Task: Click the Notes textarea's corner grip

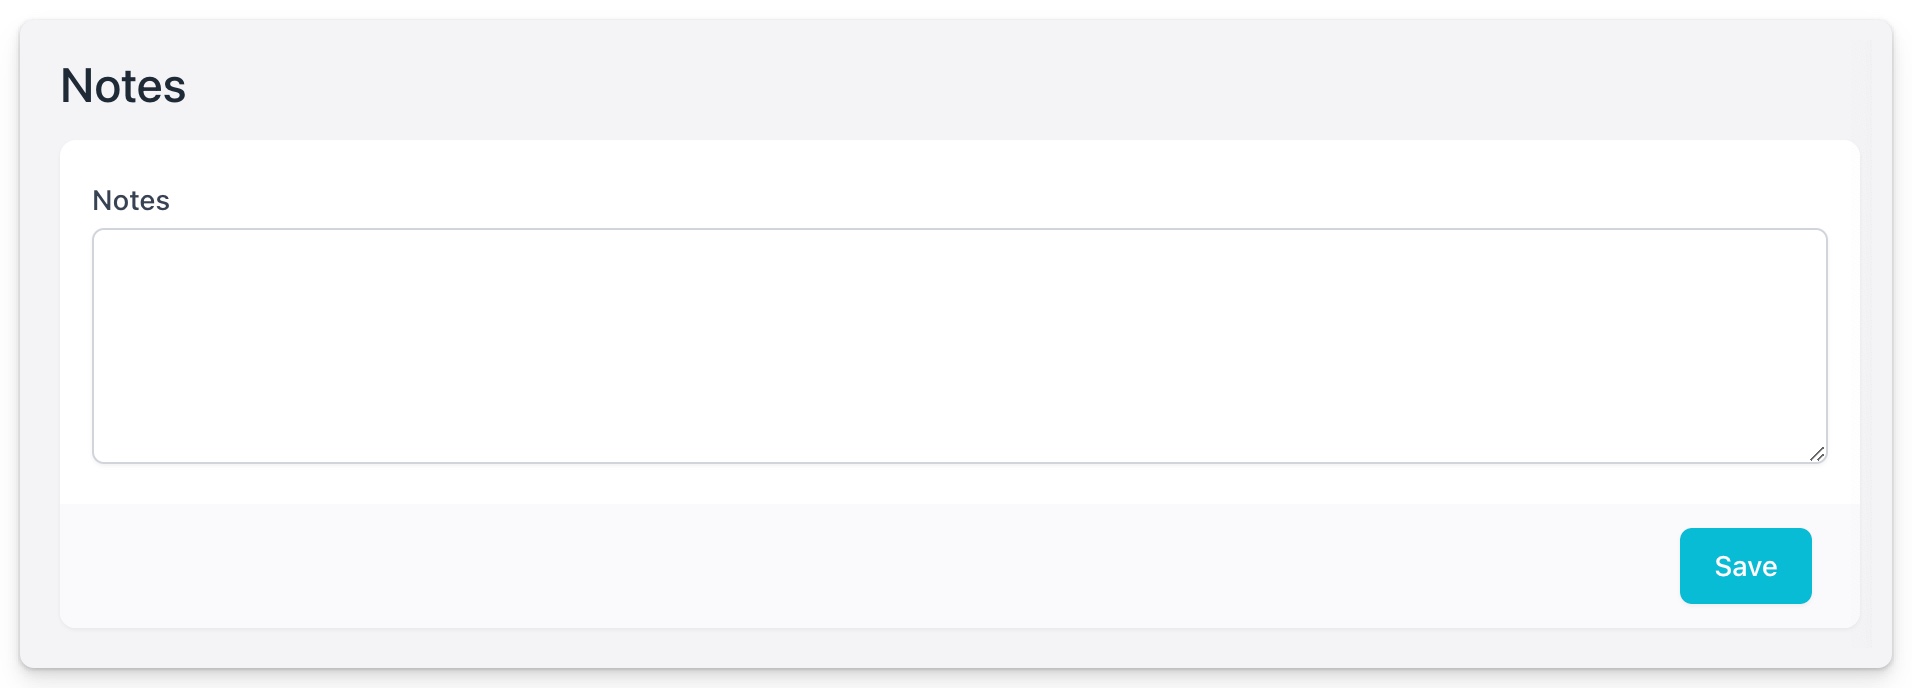Action: point(1817,454)
